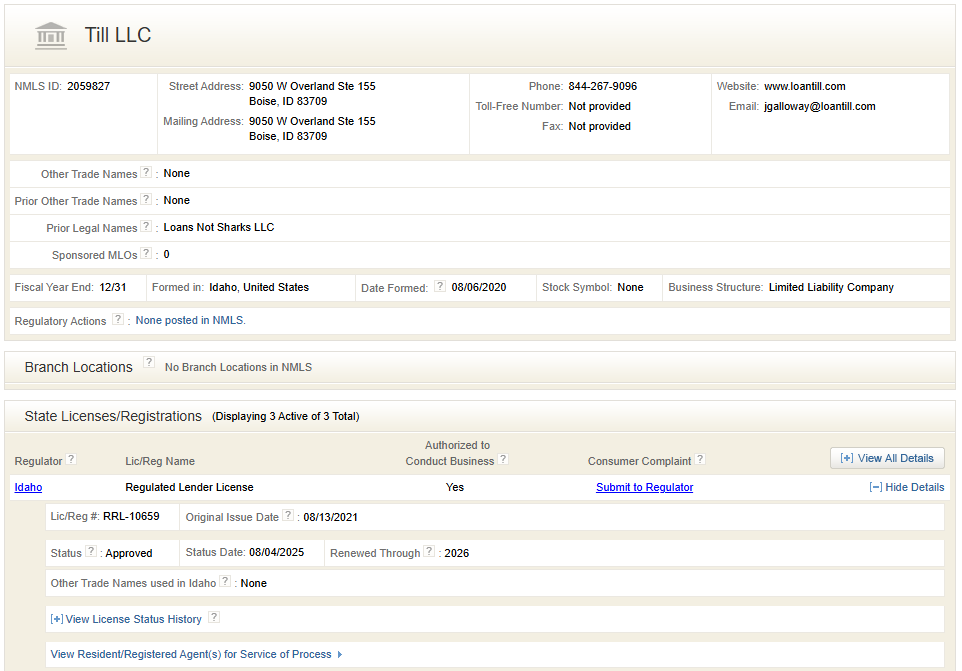The height and width of the screenshot is (671, 962).
Task: Open help icon next to Date Formed
Action: (x=440, y=286)
